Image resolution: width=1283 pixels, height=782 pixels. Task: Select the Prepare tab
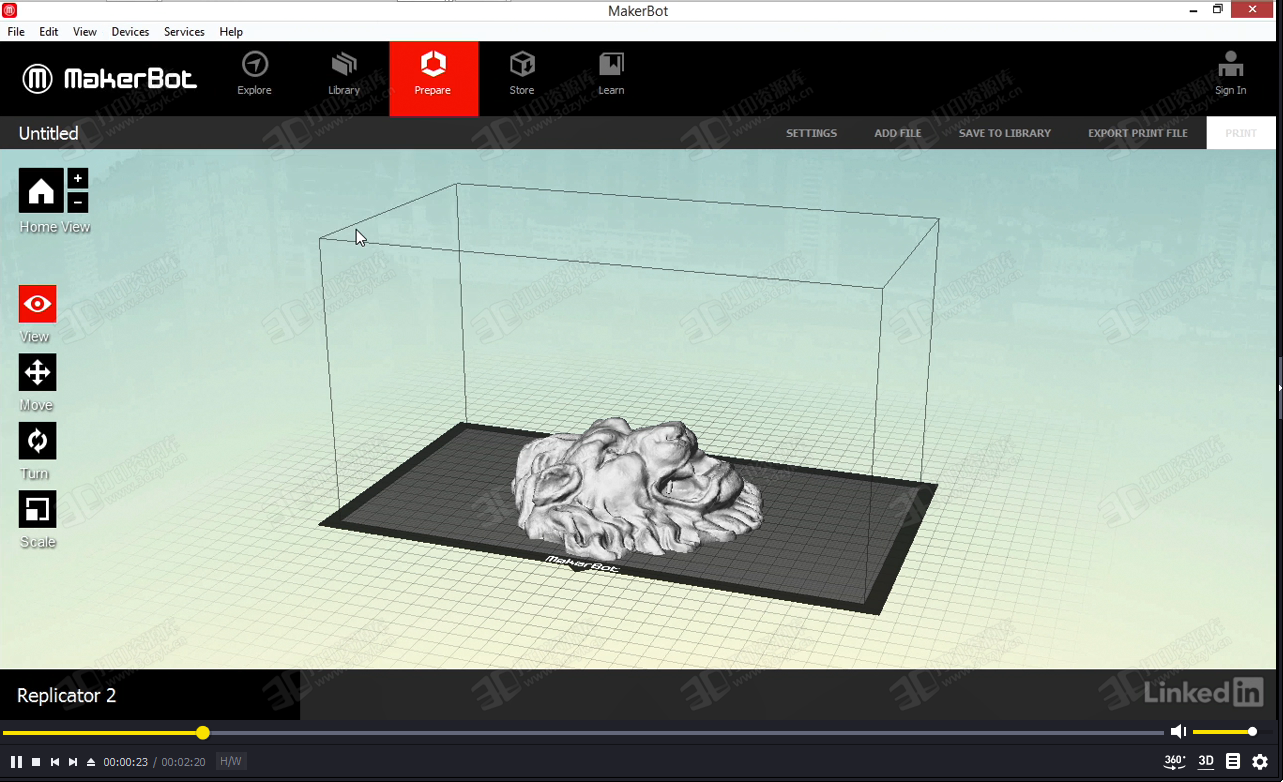click(433, 78)
